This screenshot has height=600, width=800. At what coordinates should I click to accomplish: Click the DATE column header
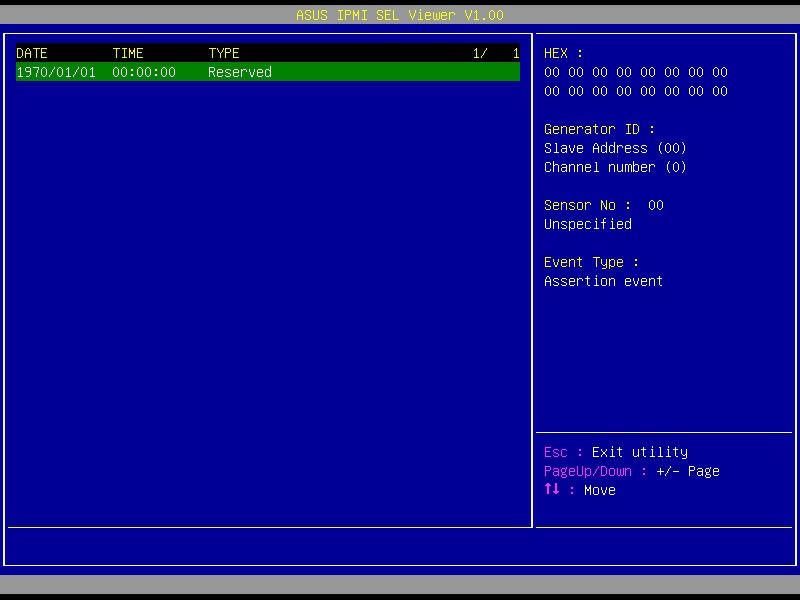click(32, 53)
